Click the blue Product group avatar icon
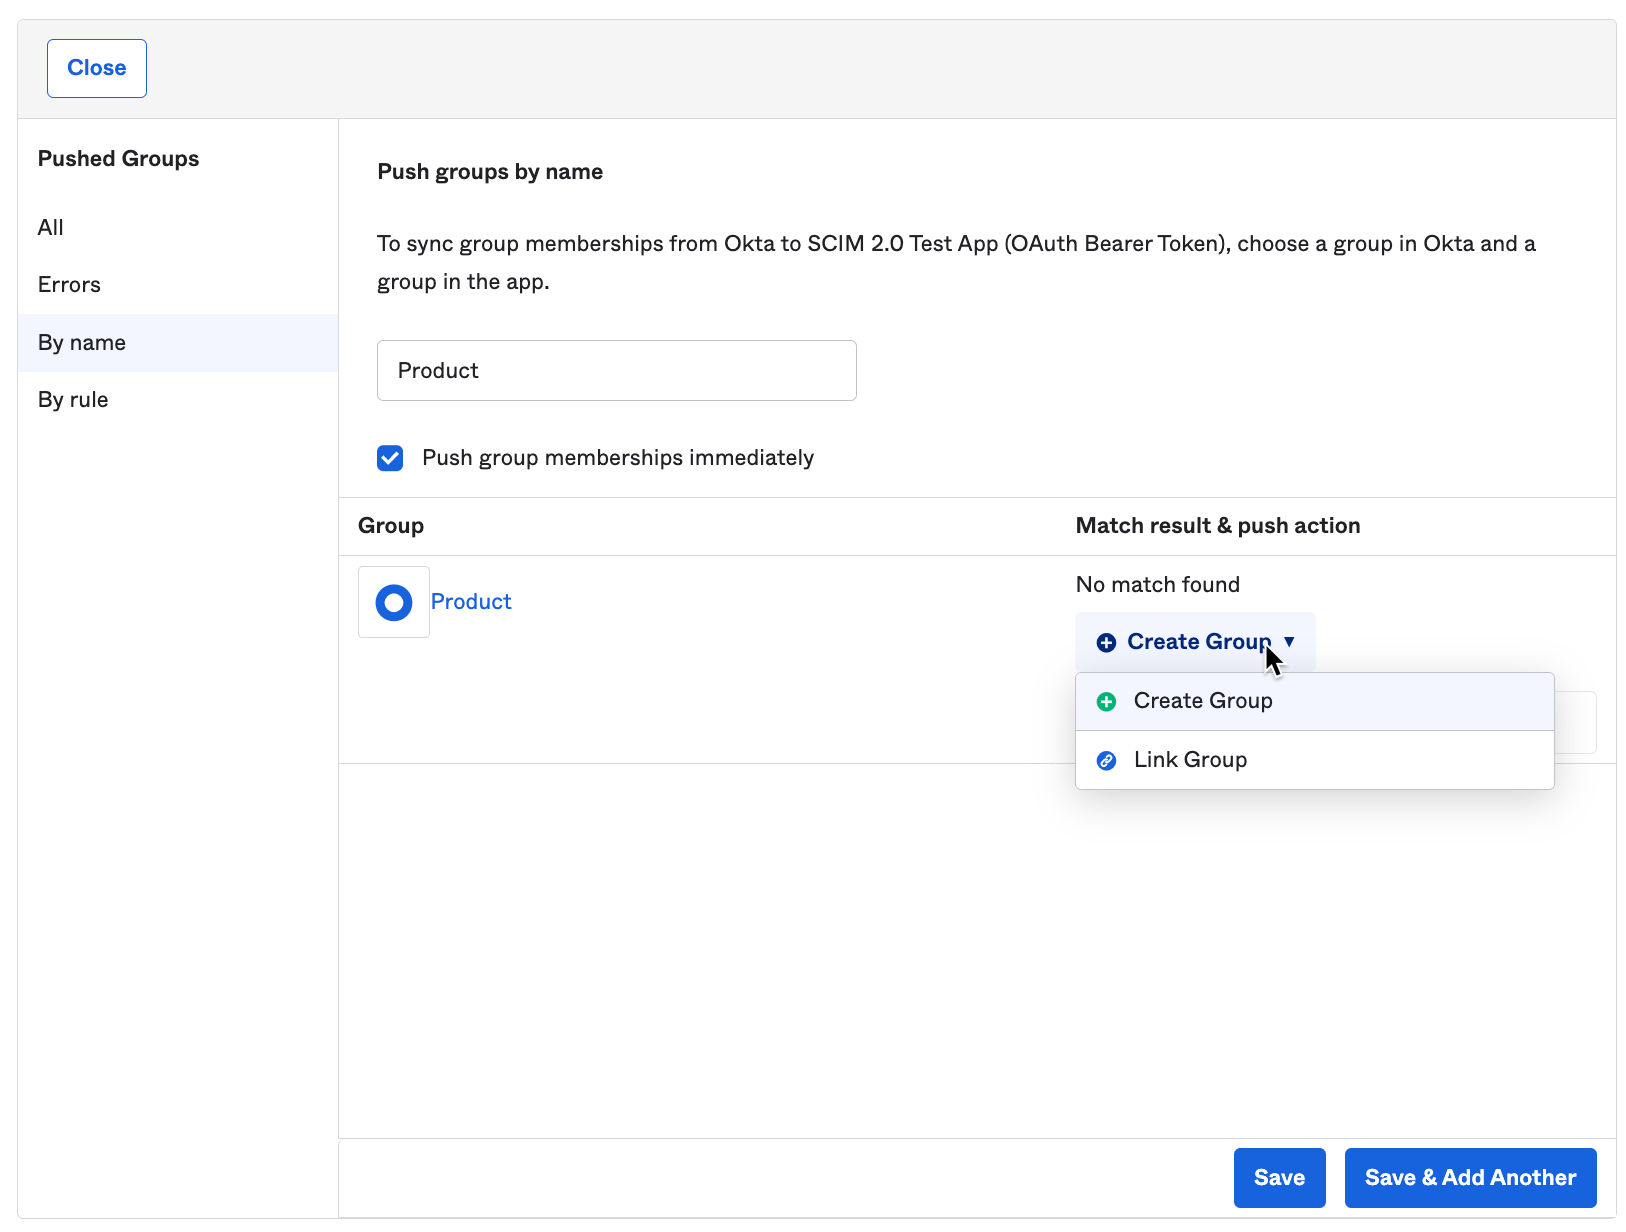Viewport: 1626px width, 1232px height. click(393, 601)
